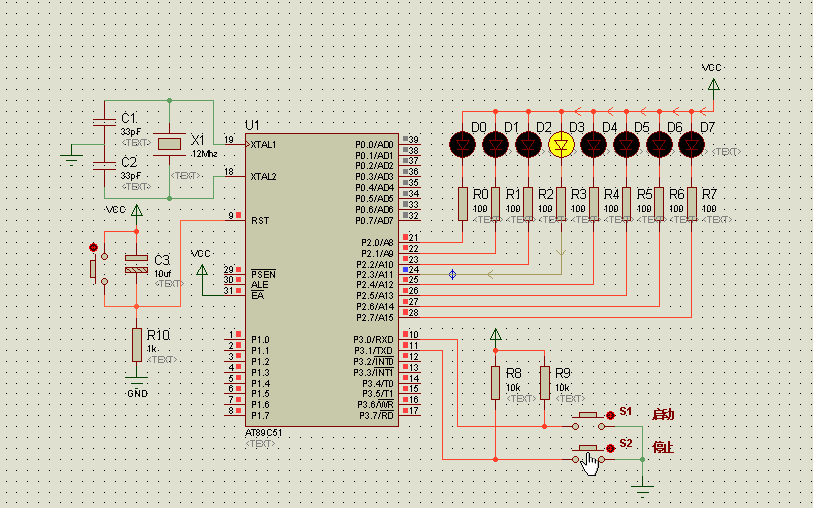Click the '启动' label next to S1
813x508 pixels.
[x=663, y=415]
